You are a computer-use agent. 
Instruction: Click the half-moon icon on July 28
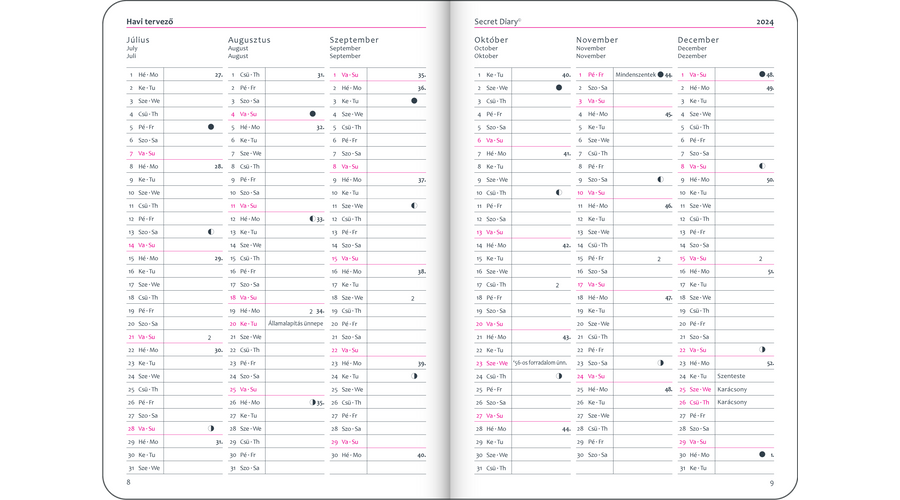pos(211,428)
